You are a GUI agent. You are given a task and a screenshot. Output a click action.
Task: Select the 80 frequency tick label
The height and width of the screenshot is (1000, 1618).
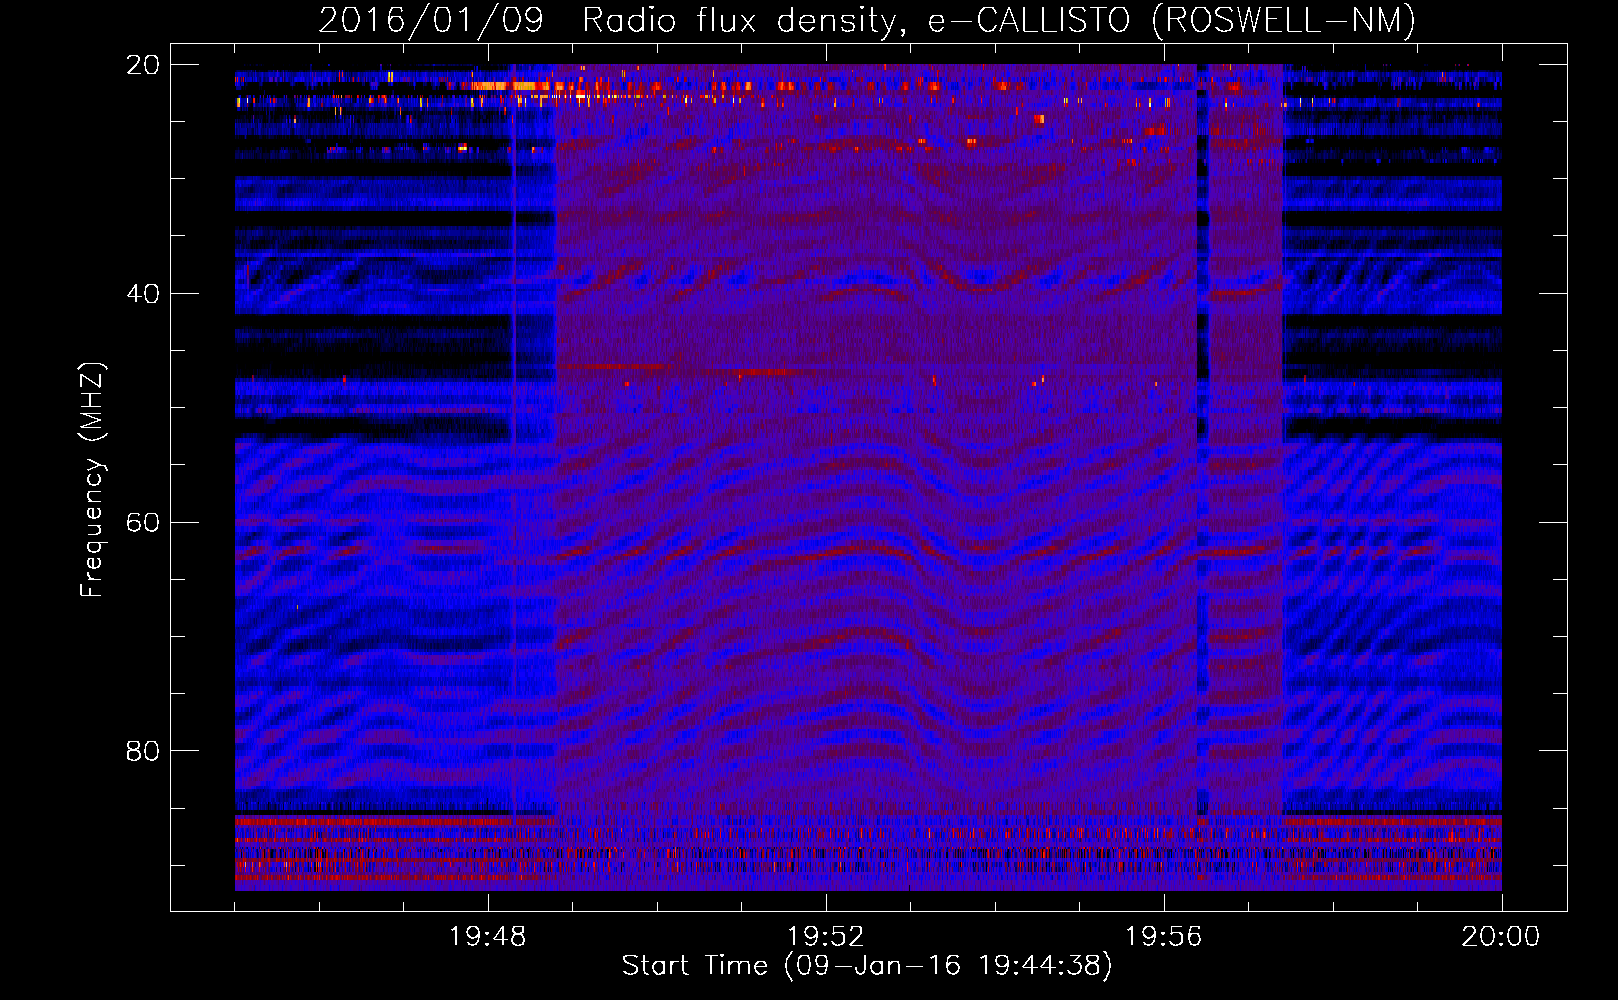[x=142, y=751]
